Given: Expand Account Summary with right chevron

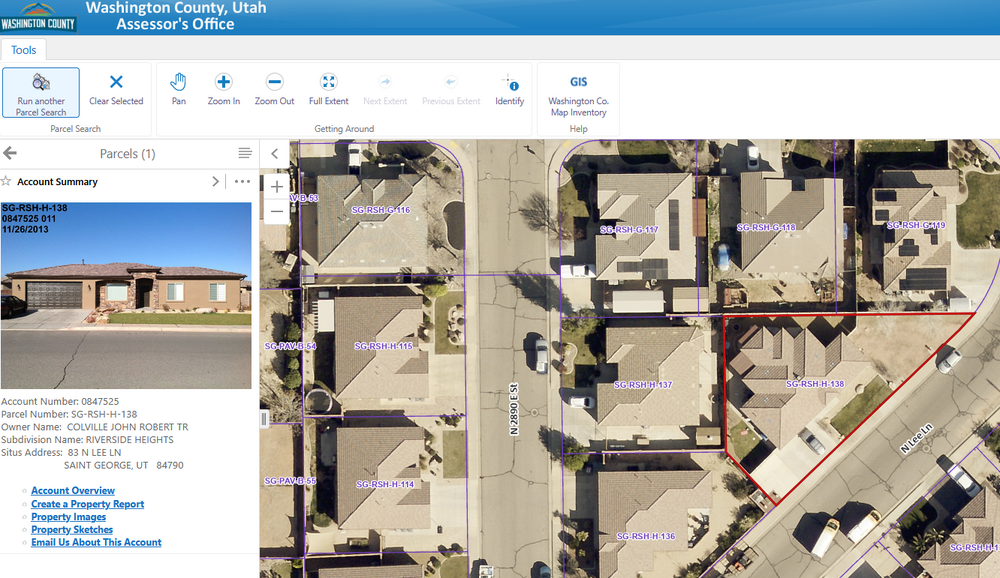Looking at the screenshot, I should point(215,182).
